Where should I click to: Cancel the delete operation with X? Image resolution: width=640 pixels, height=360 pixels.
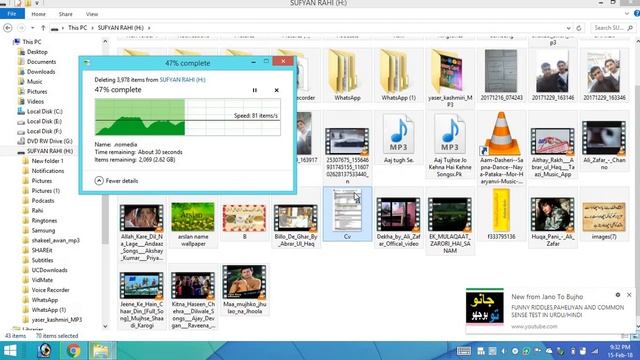(x=276, y=90)
